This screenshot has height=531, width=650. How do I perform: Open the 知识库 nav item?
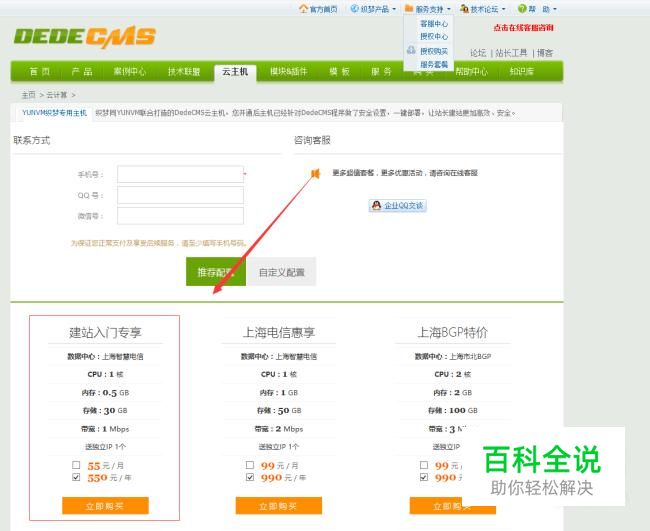[521, 71]
